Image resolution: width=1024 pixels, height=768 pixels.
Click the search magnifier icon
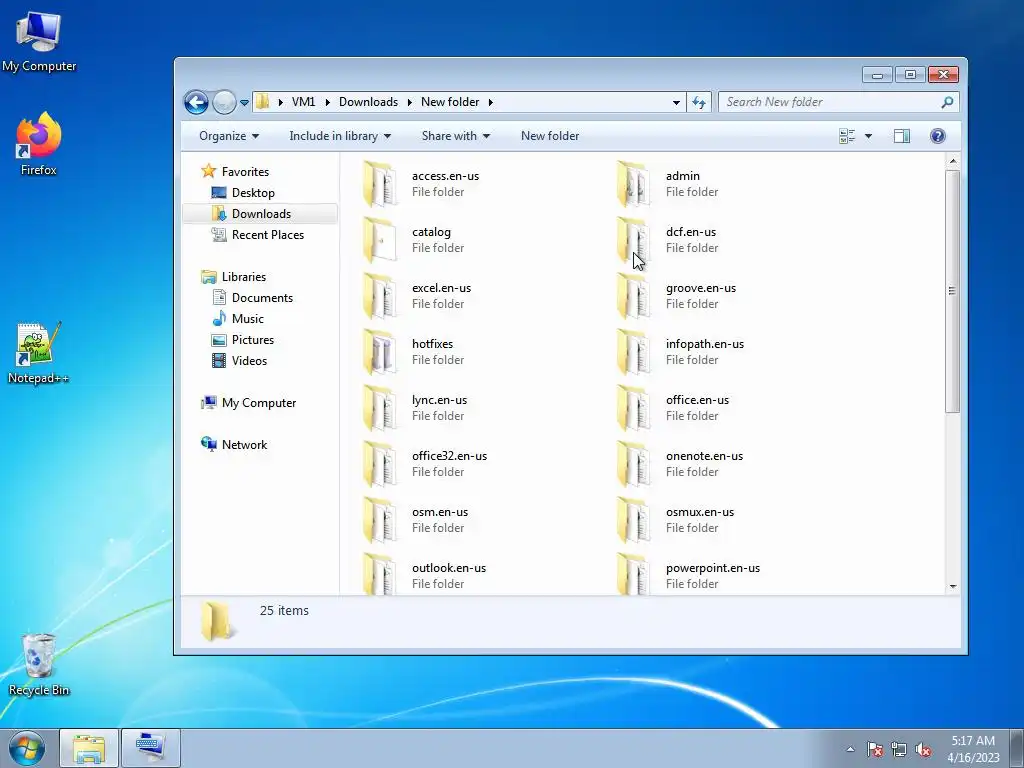[x=947, y=102]
